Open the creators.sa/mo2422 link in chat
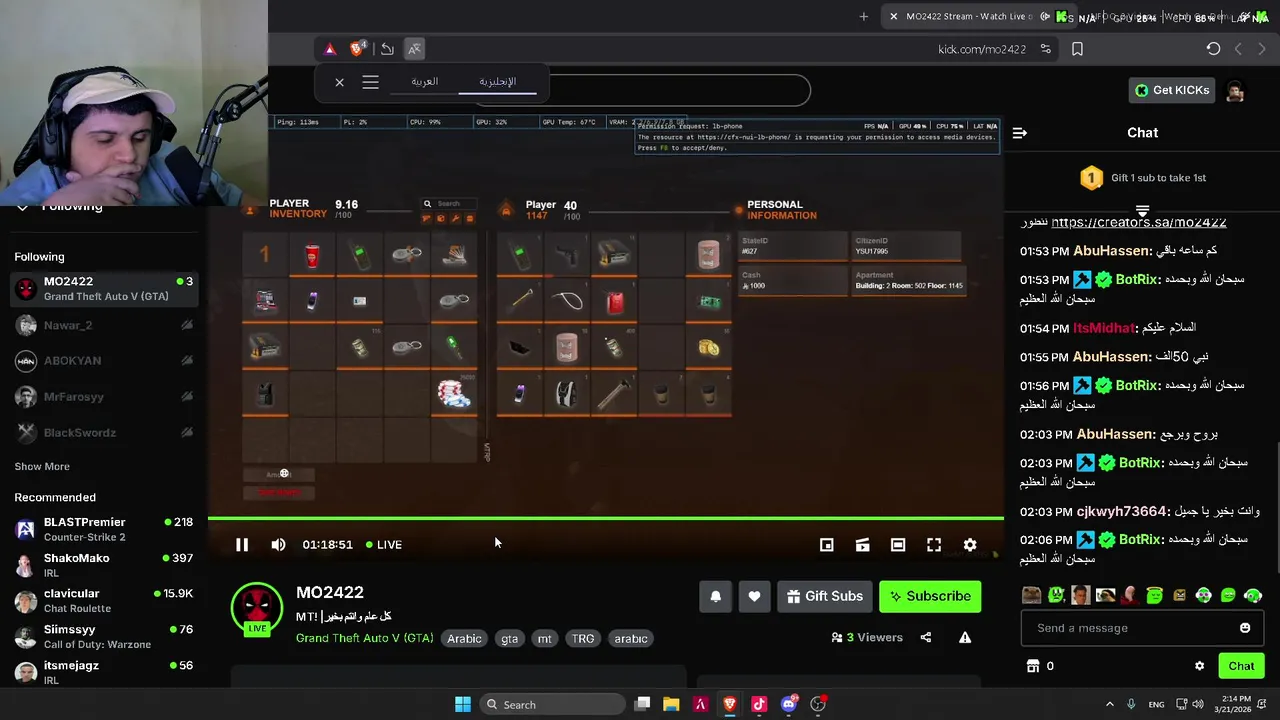 click(1139, 222)
